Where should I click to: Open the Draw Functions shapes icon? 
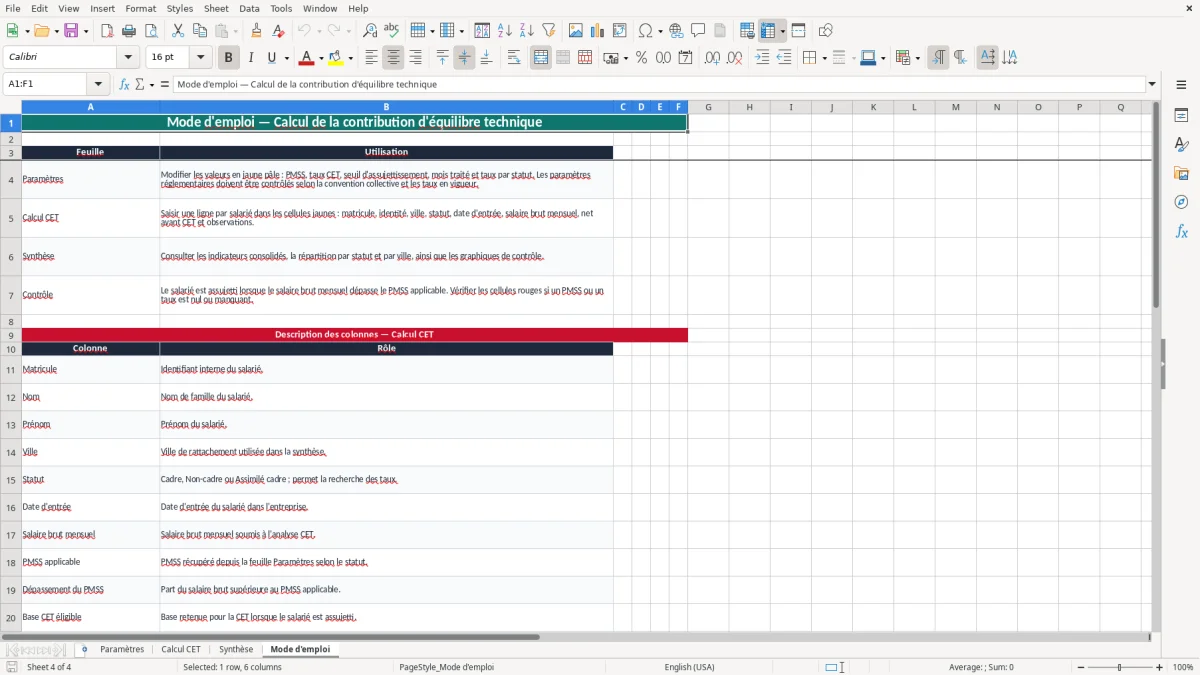click(x=826, y=31)
